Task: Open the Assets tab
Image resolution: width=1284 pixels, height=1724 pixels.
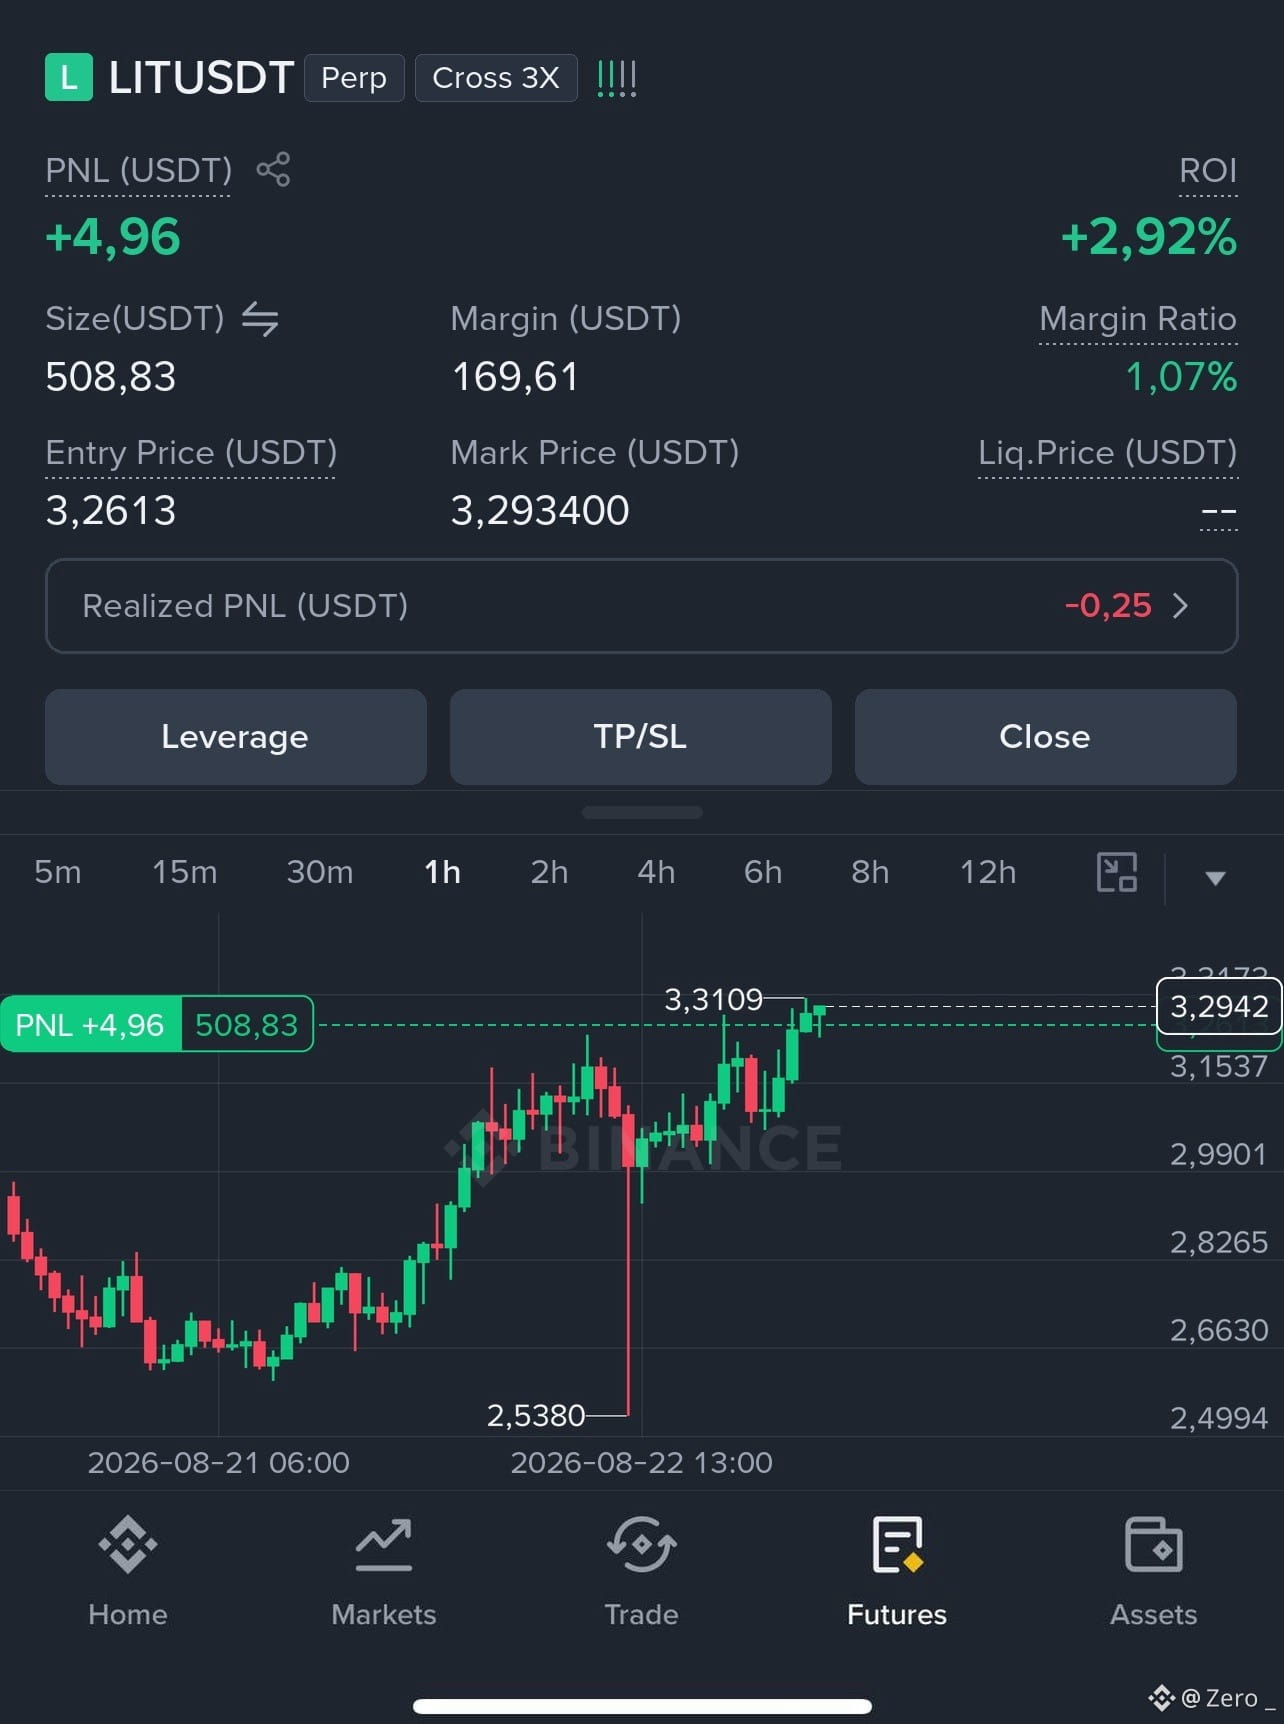Action: click(1153, 1572)
